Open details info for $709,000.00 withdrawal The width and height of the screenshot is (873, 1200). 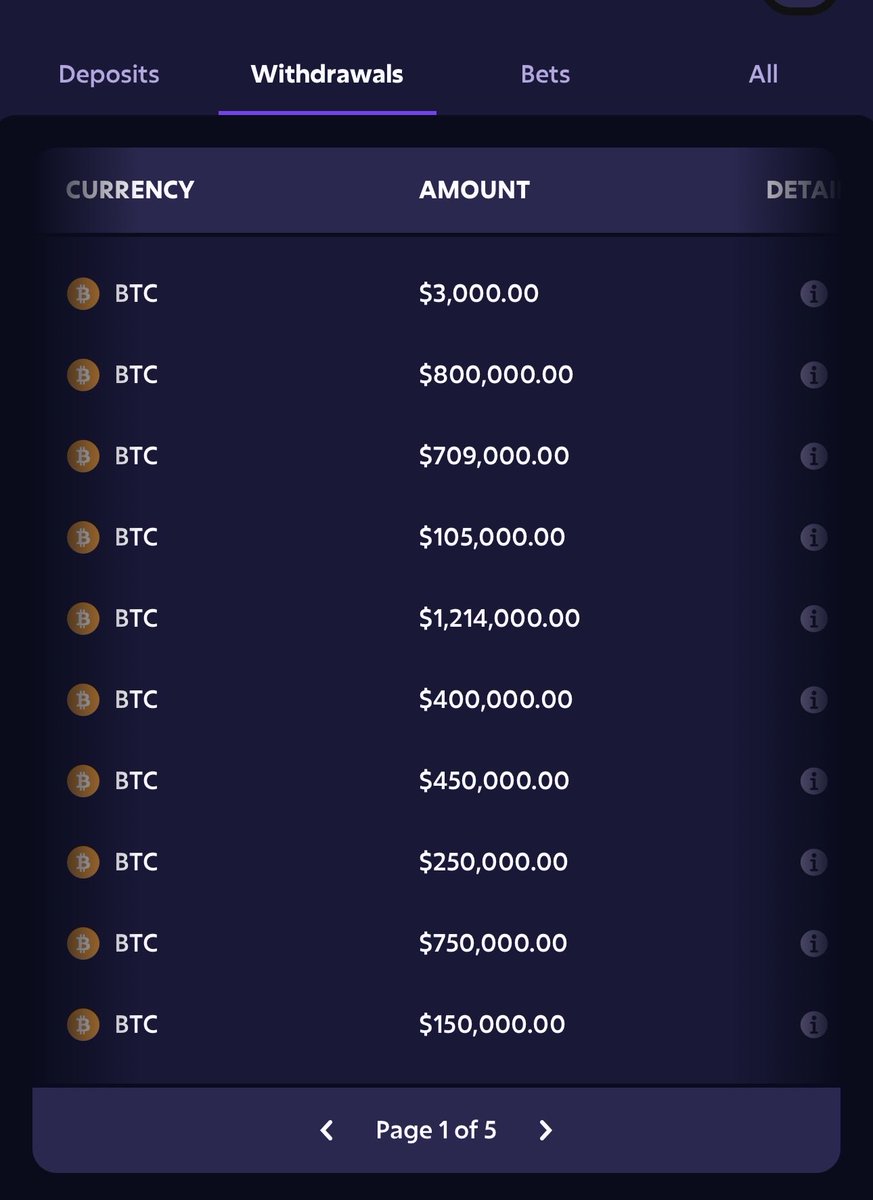point(814,456)
